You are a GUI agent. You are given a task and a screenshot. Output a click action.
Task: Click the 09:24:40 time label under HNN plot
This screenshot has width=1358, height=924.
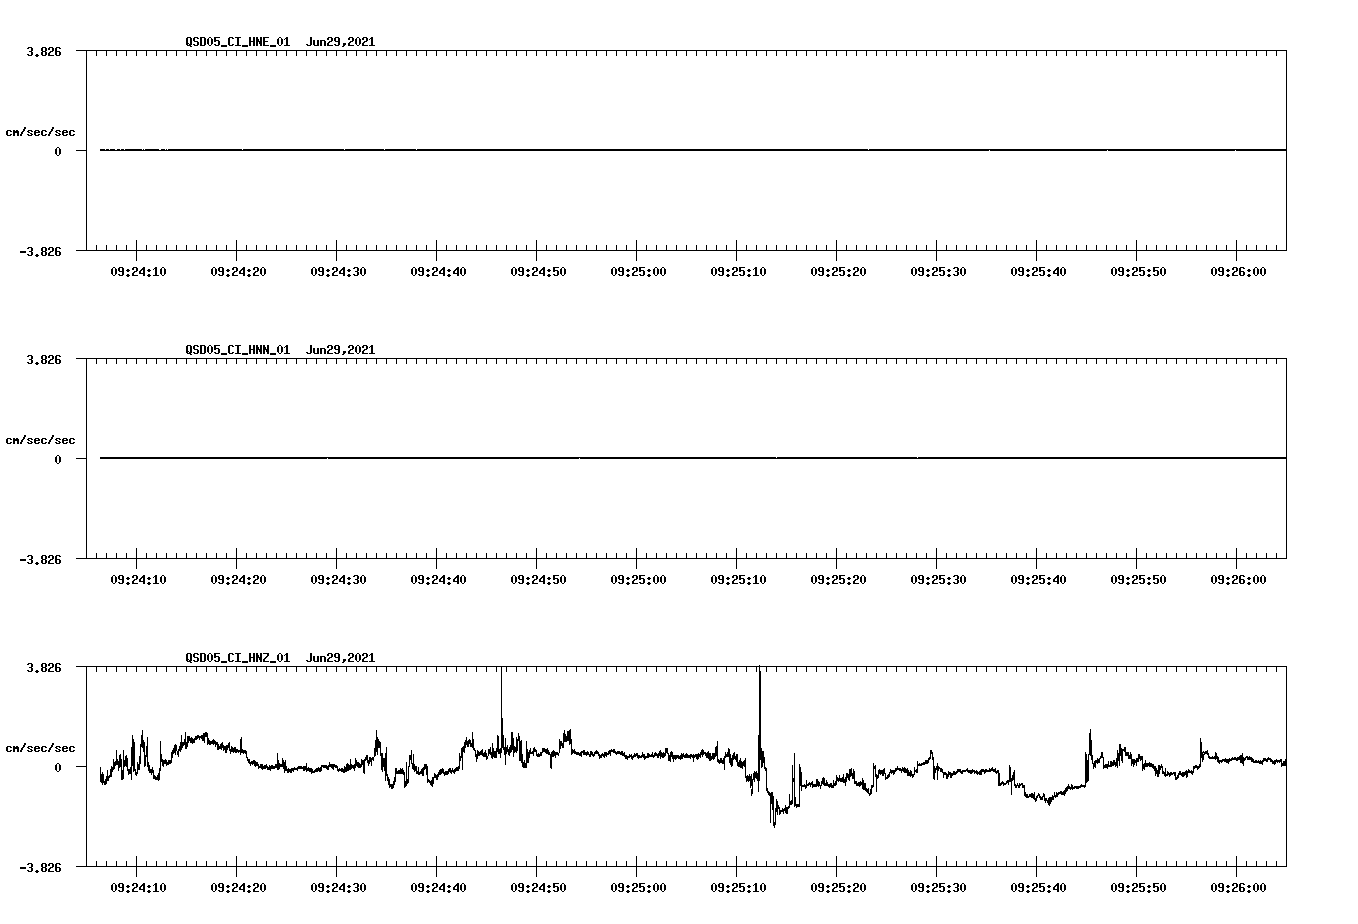coord(438,580)
